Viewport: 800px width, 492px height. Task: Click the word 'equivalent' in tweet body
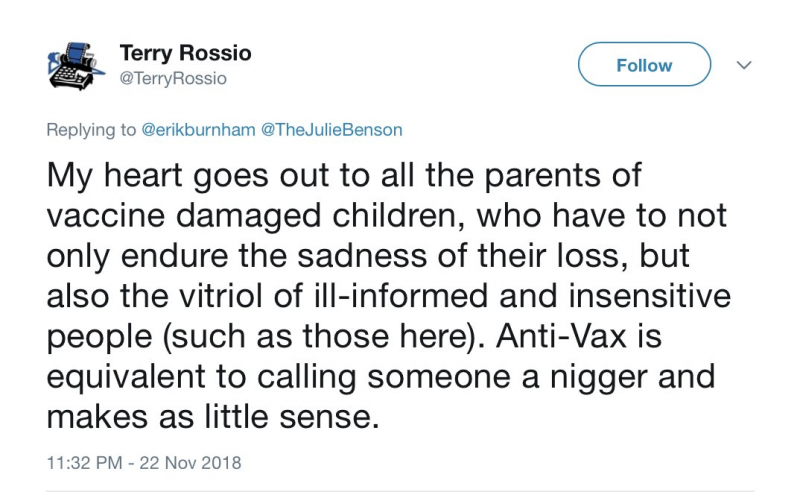pos(127,378)
